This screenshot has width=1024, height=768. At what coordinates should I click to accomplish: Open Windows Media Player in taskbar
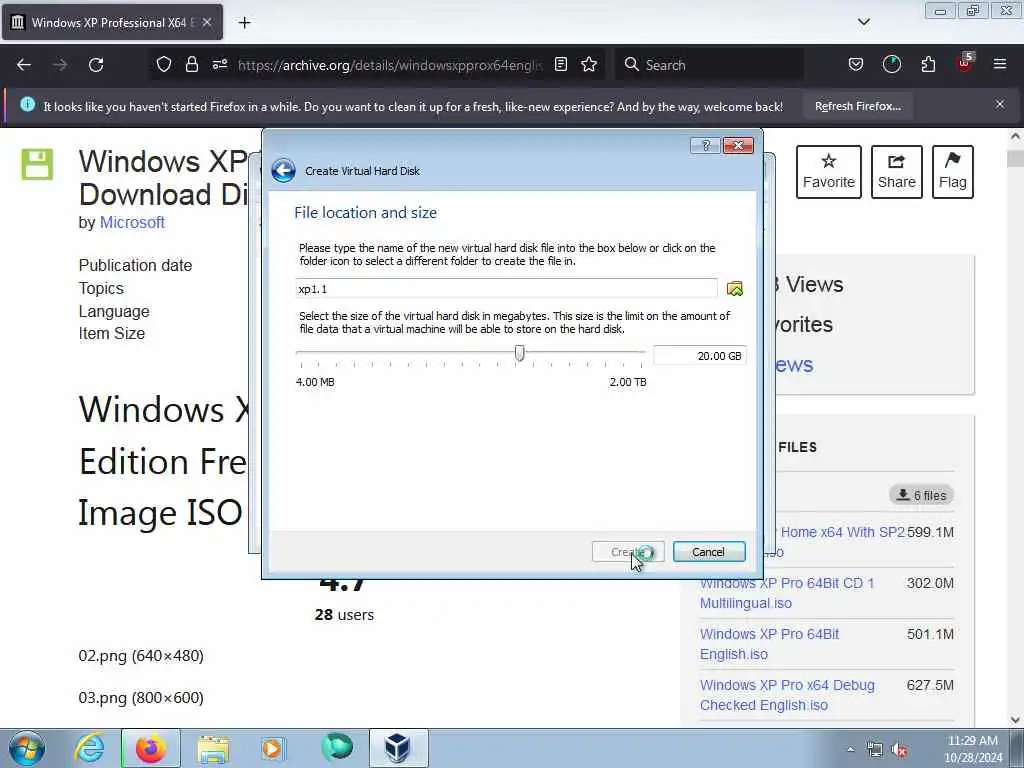[273, 748]
